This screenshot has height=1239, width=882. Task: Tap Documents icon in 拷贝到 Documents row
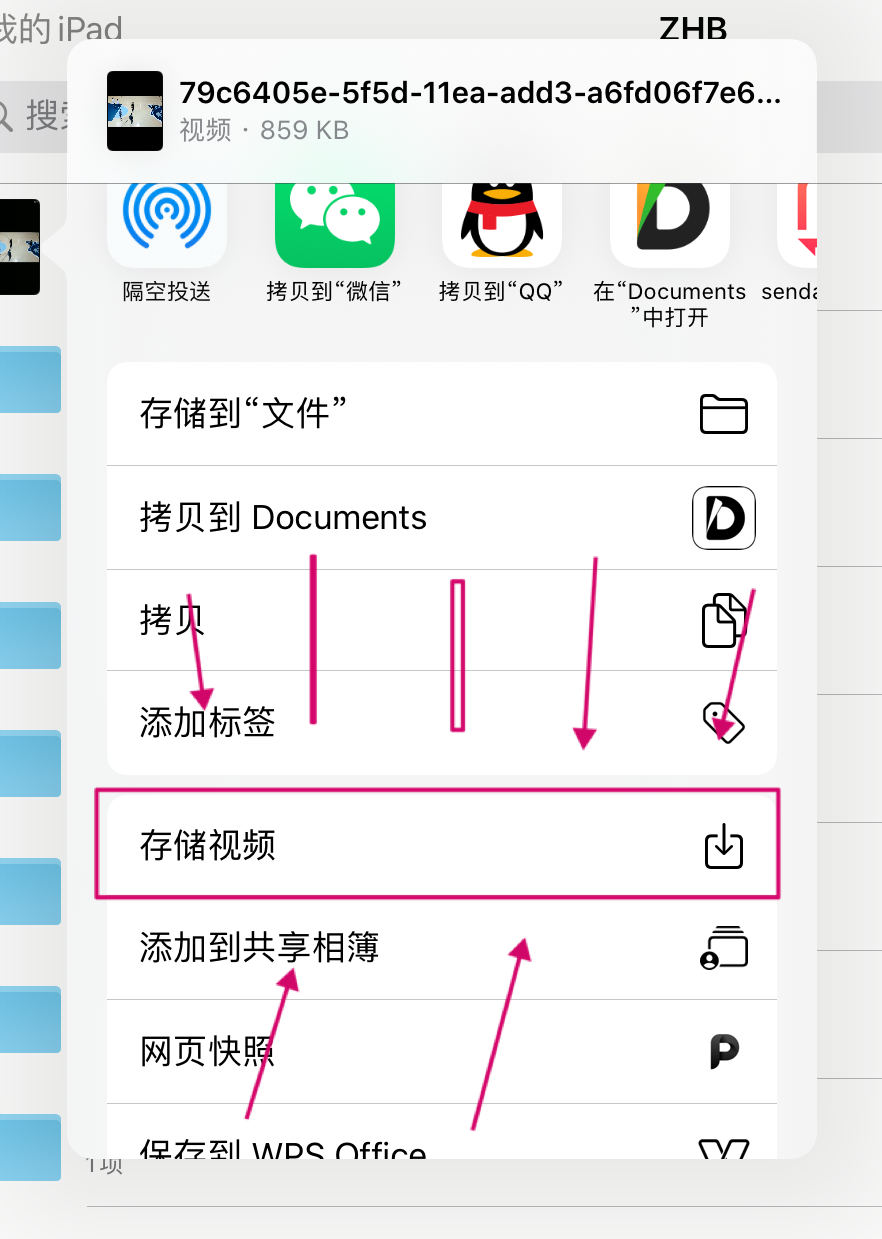pos(724,518)
